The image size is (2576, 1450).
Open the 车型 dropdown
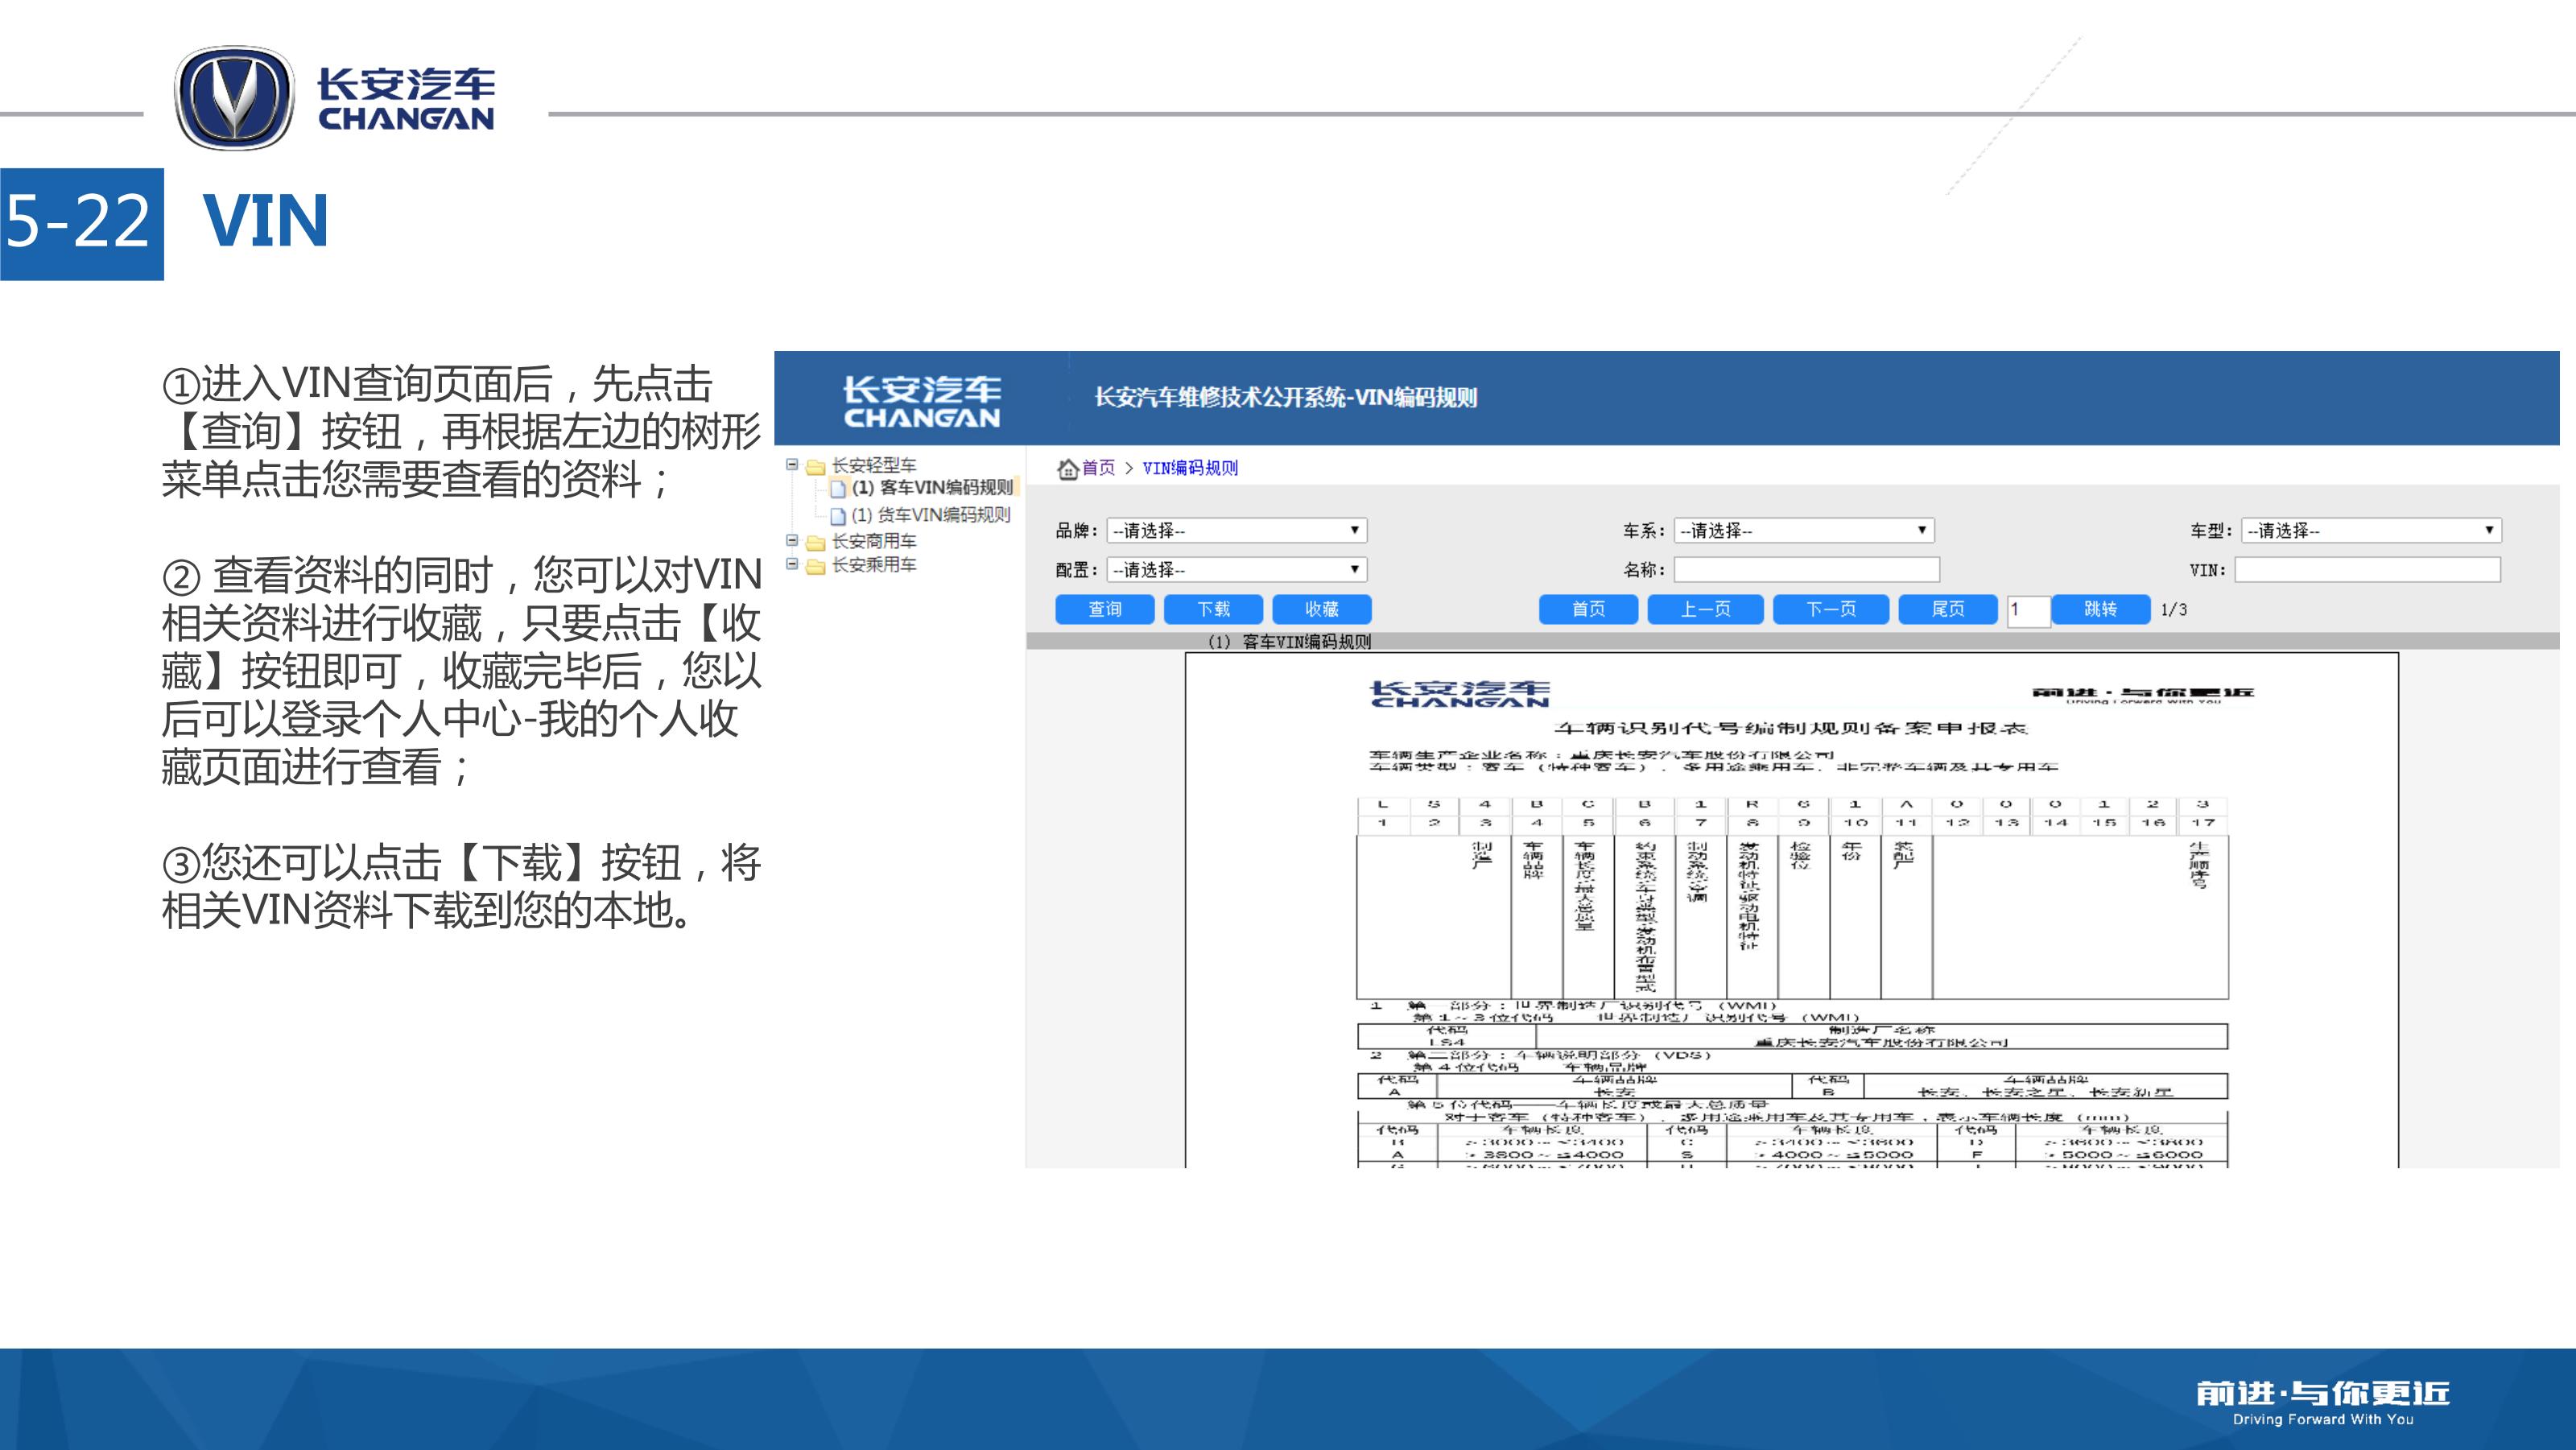[2370, 530]
